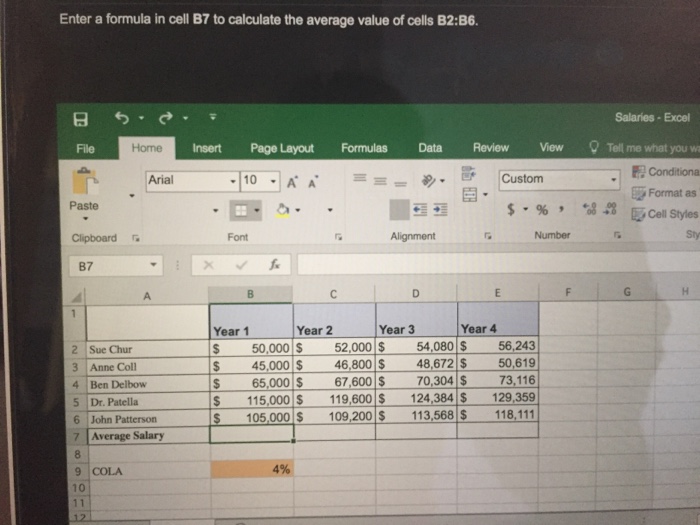Click the formula bar Cancel X icon

[208, 265]
